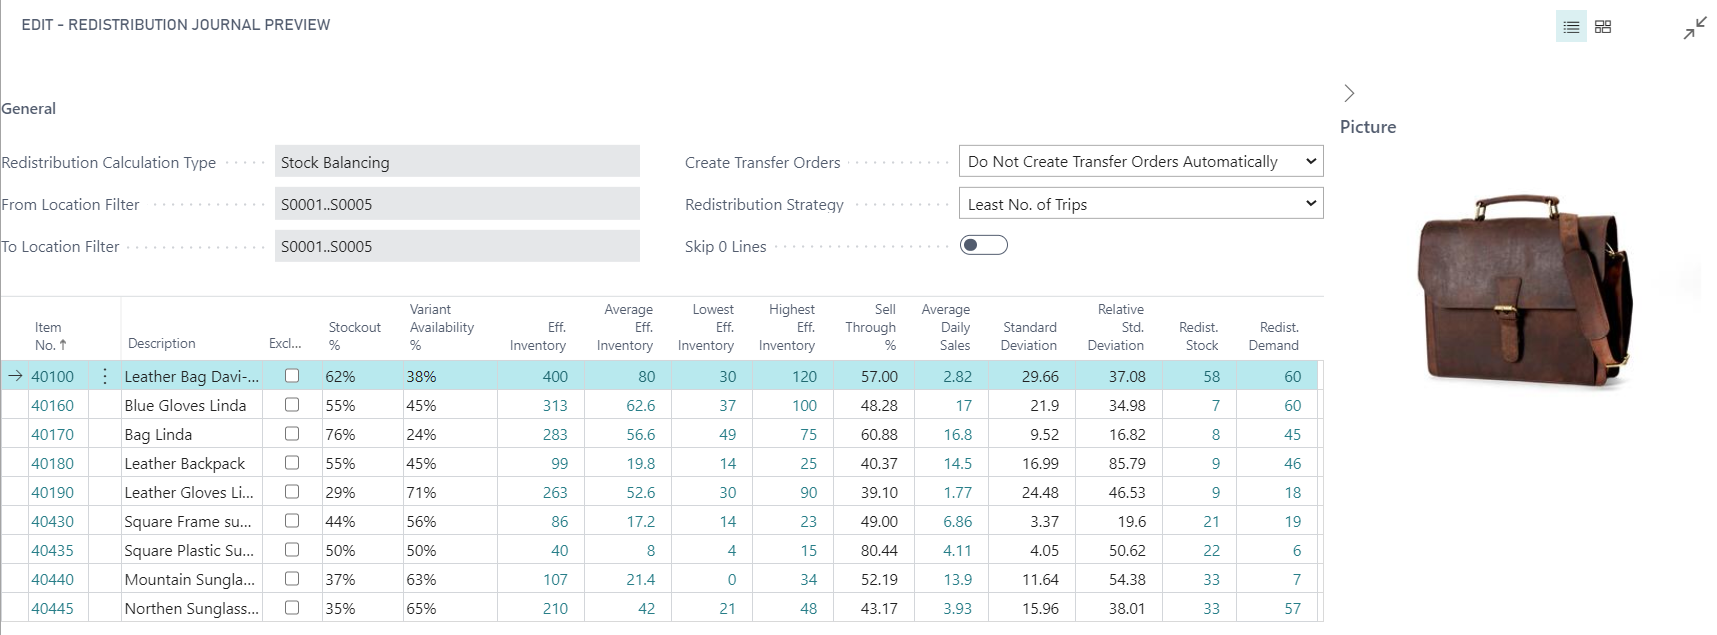Click the leather bag product picture
This screenshot has height=635, width=1717.
(1524, 290)
